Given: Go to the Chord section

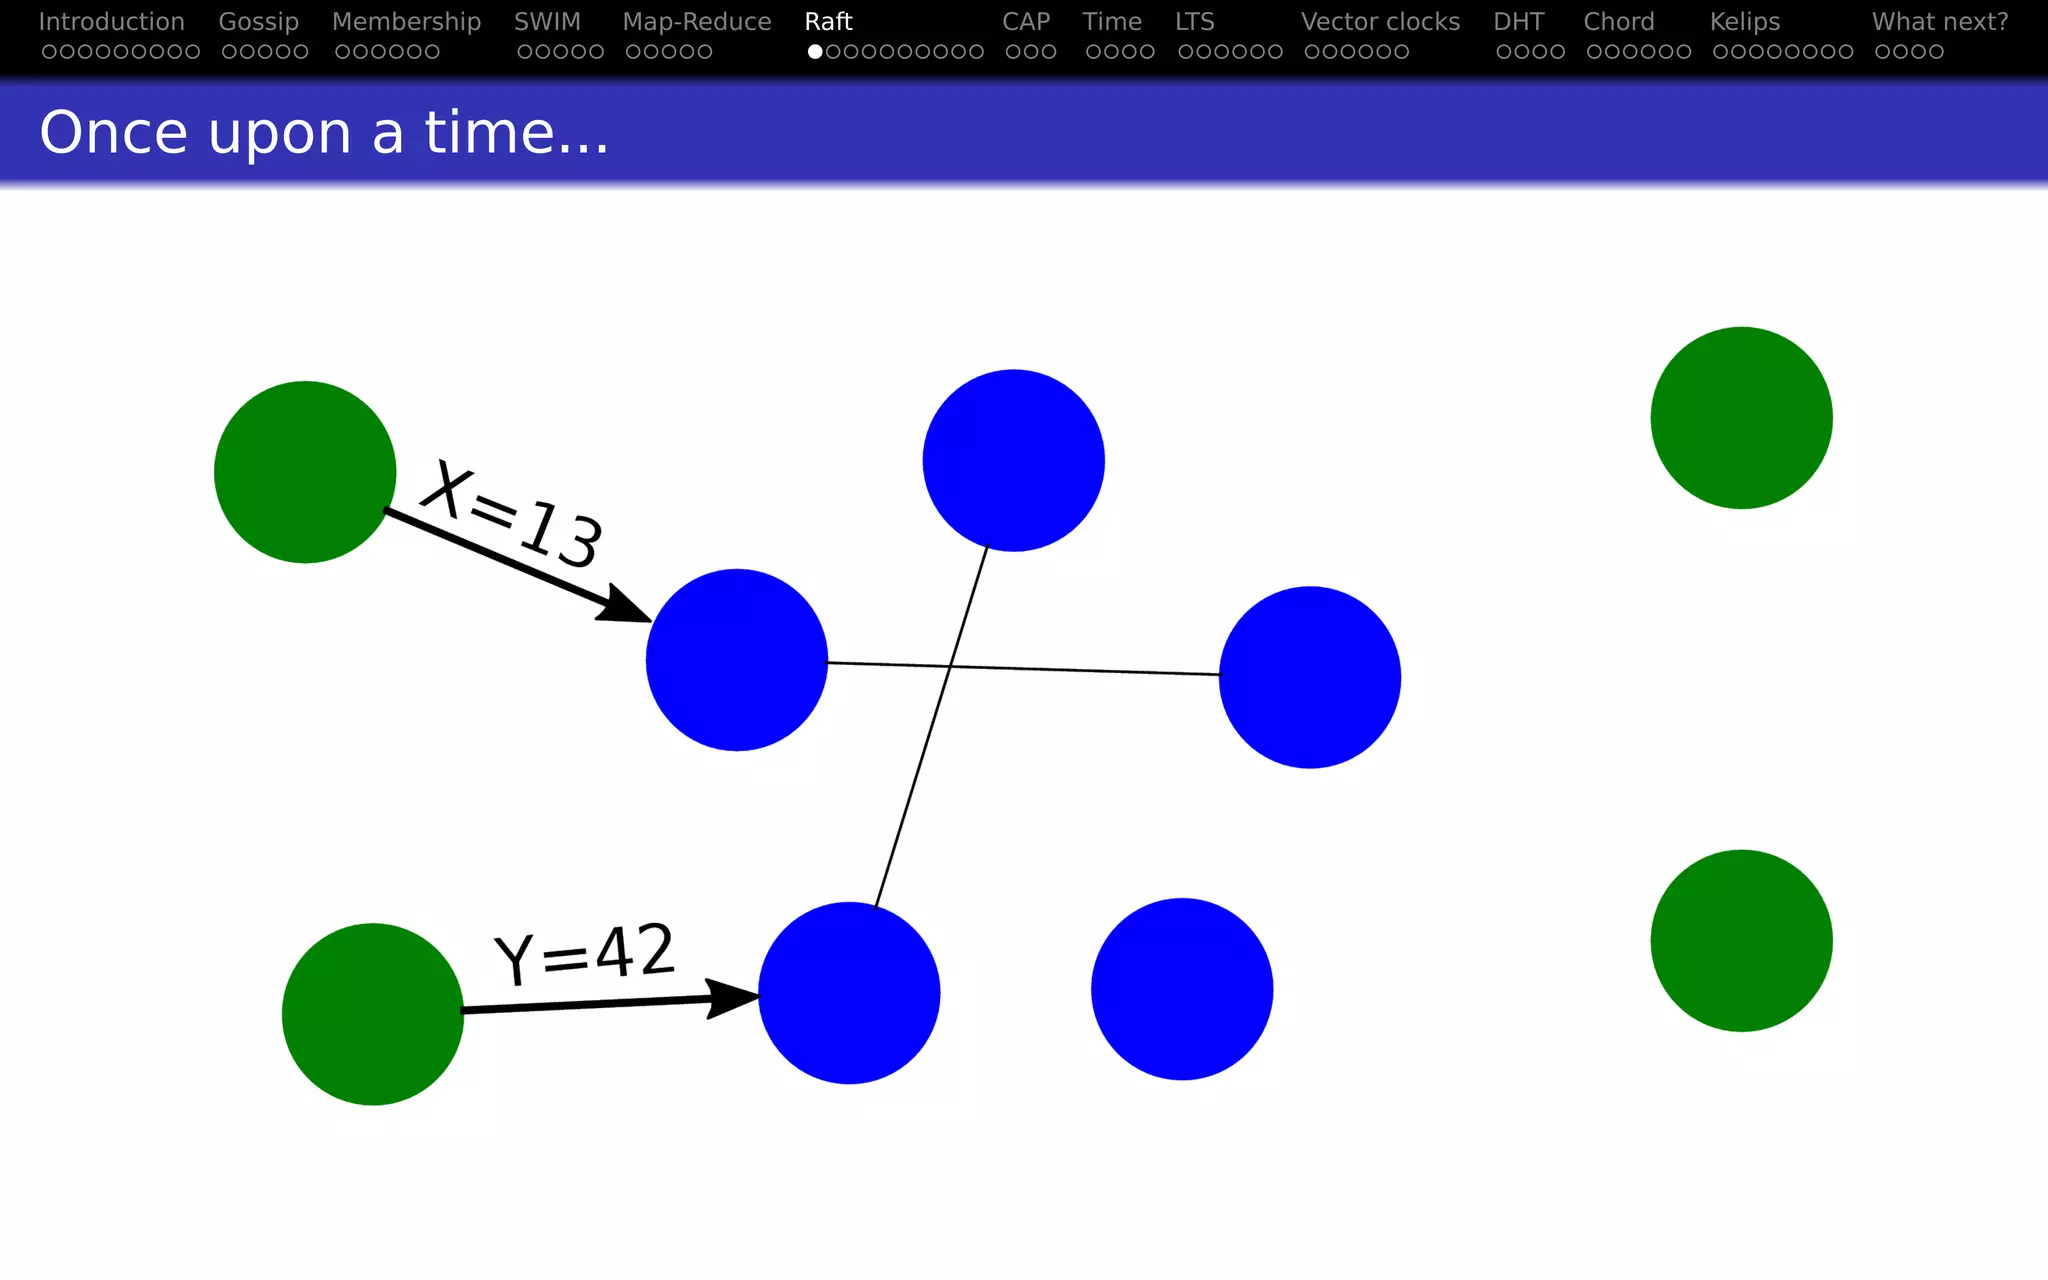Looking at the screenshot, I should (x=1619, y=22).
